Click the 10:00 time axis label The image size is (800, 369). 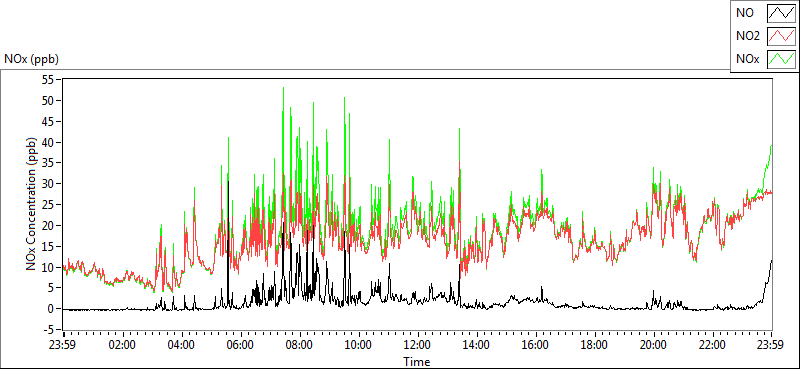point(359,345)
